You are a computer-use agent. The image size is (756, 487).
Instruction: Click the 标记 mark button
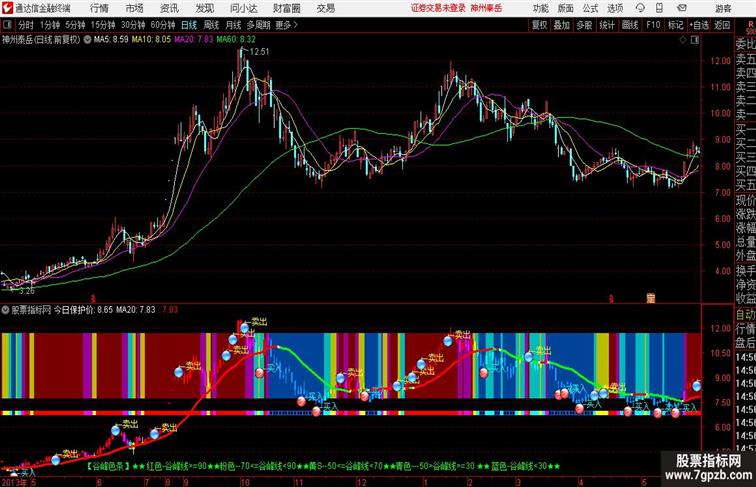tap(675, 25)
